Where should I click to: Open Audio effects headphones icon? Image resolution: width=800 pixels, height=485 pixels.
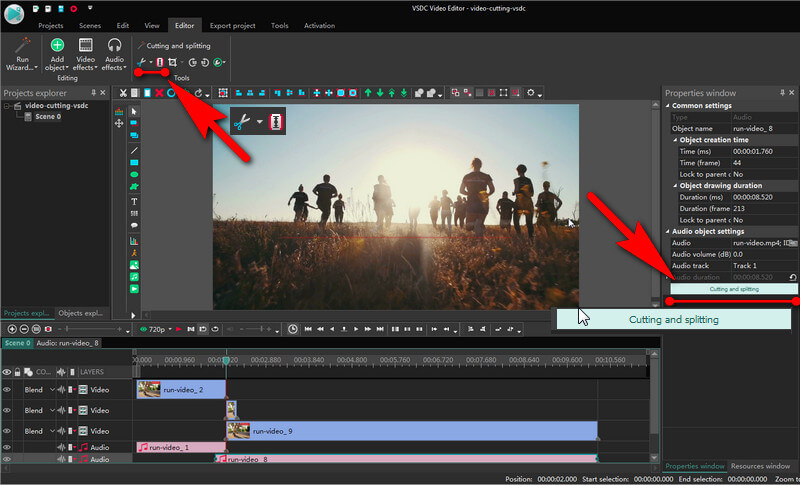point(114,45)
